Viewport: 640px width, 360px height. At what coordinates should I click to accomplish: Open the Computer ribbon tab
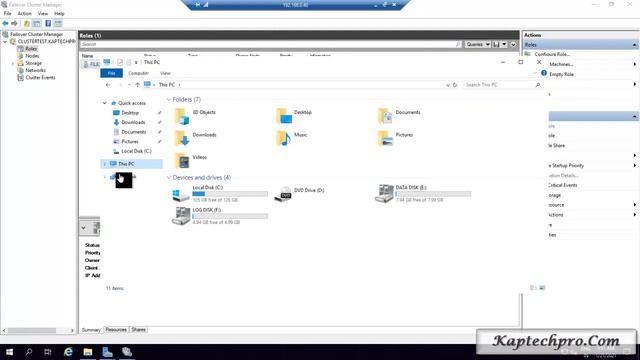pos(138,73)
